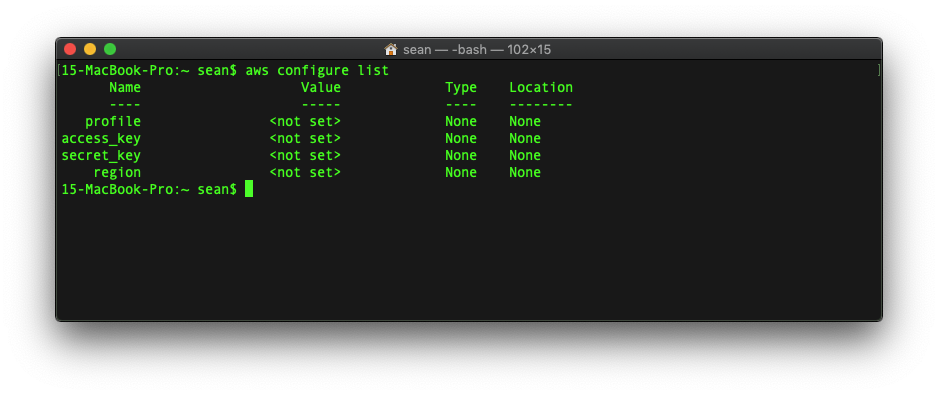This screenshot has width=938, height=395.
Task: Click the "profile" row name
Action: (113, 121)
